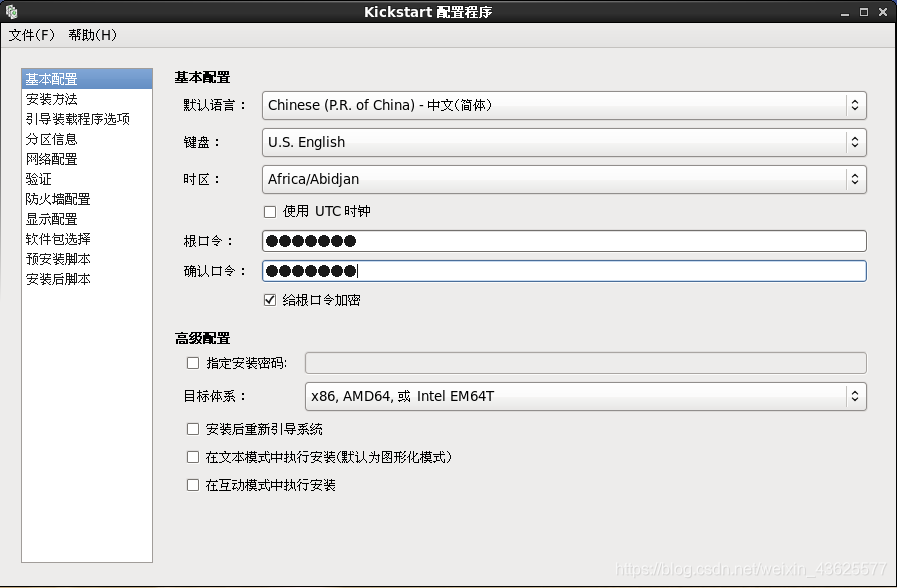Select 基本配置 in the sidebar
897x588 pixels.
coord(87,79)
